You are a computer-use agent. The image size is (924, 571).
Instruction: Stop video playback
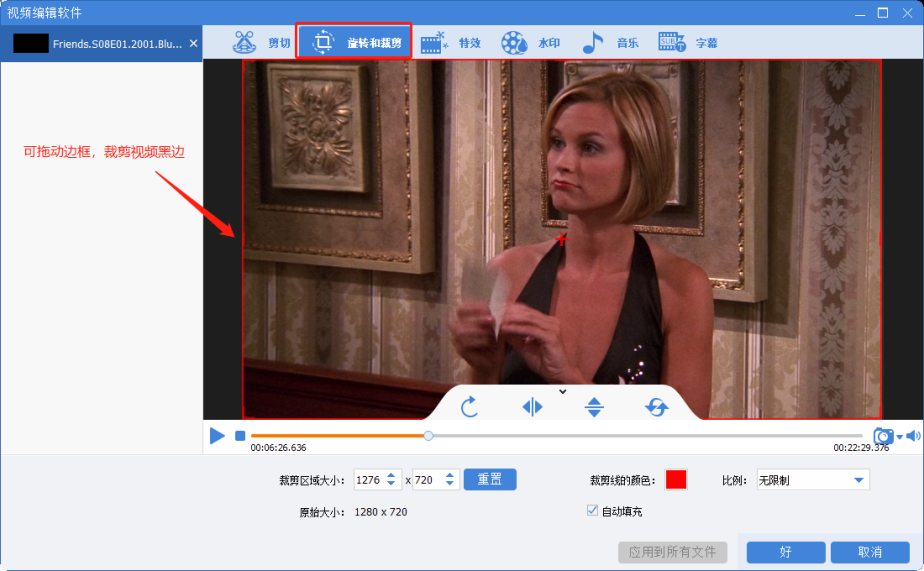240,436
